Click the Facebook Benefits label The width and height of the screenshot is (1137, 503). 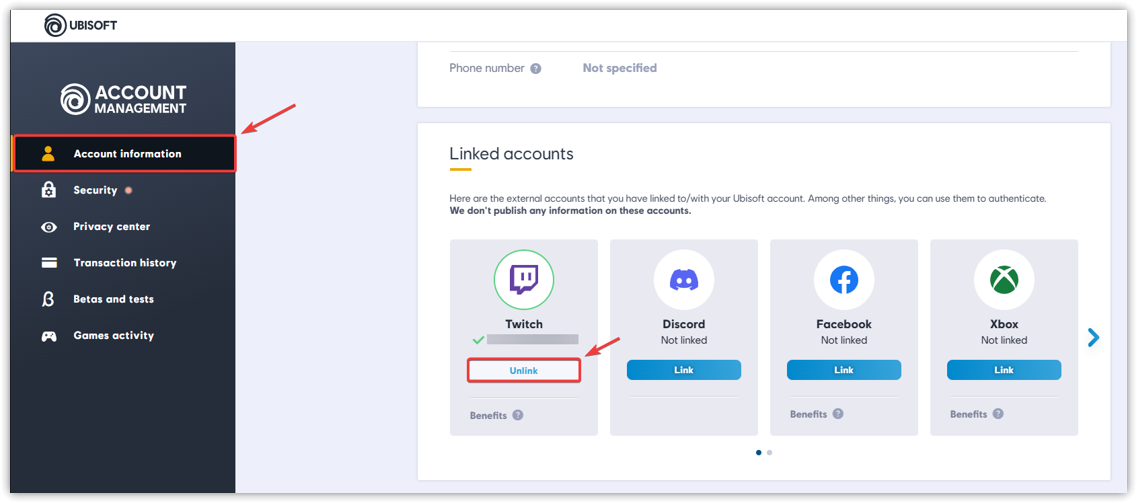(809, 415)
